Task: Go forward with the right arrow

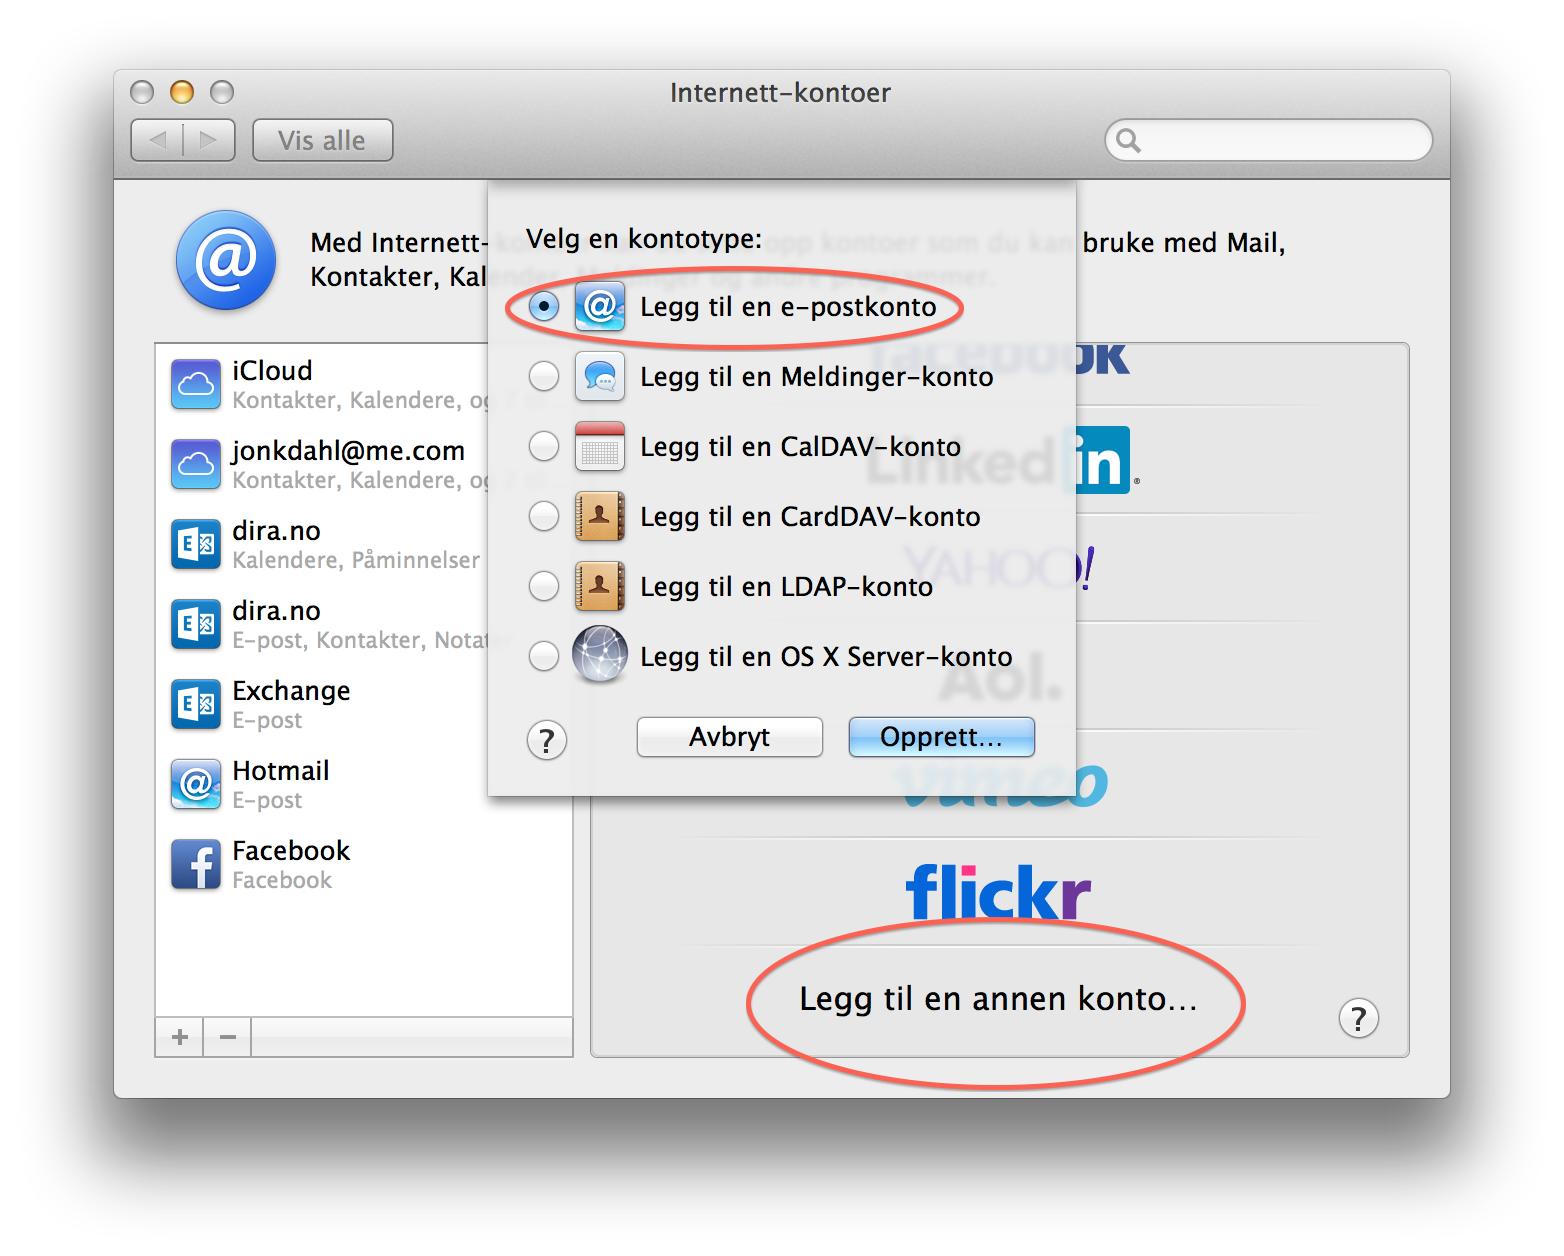Action: tap(209, 140)
